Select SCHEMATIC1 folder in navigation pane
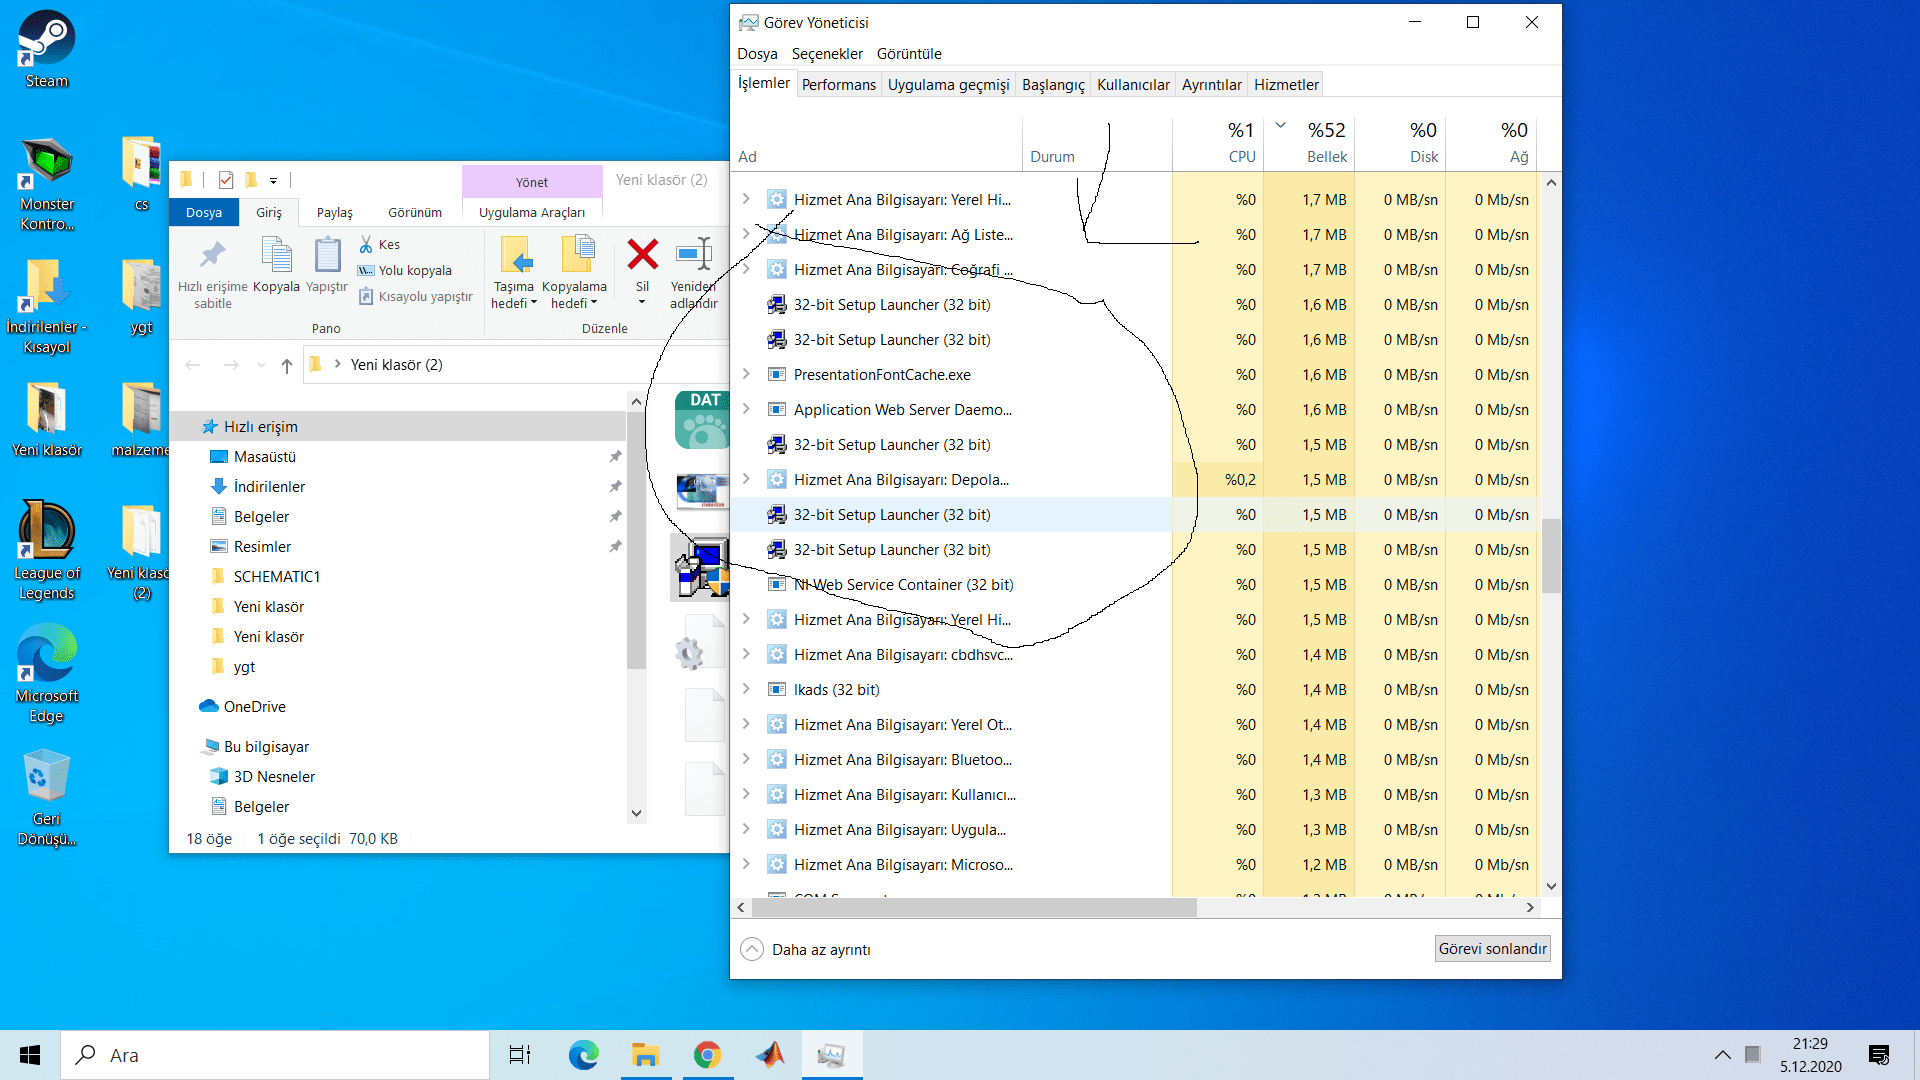Image resolution: width=1920 pixels, height=1080 pixels. tap(267, 577)
